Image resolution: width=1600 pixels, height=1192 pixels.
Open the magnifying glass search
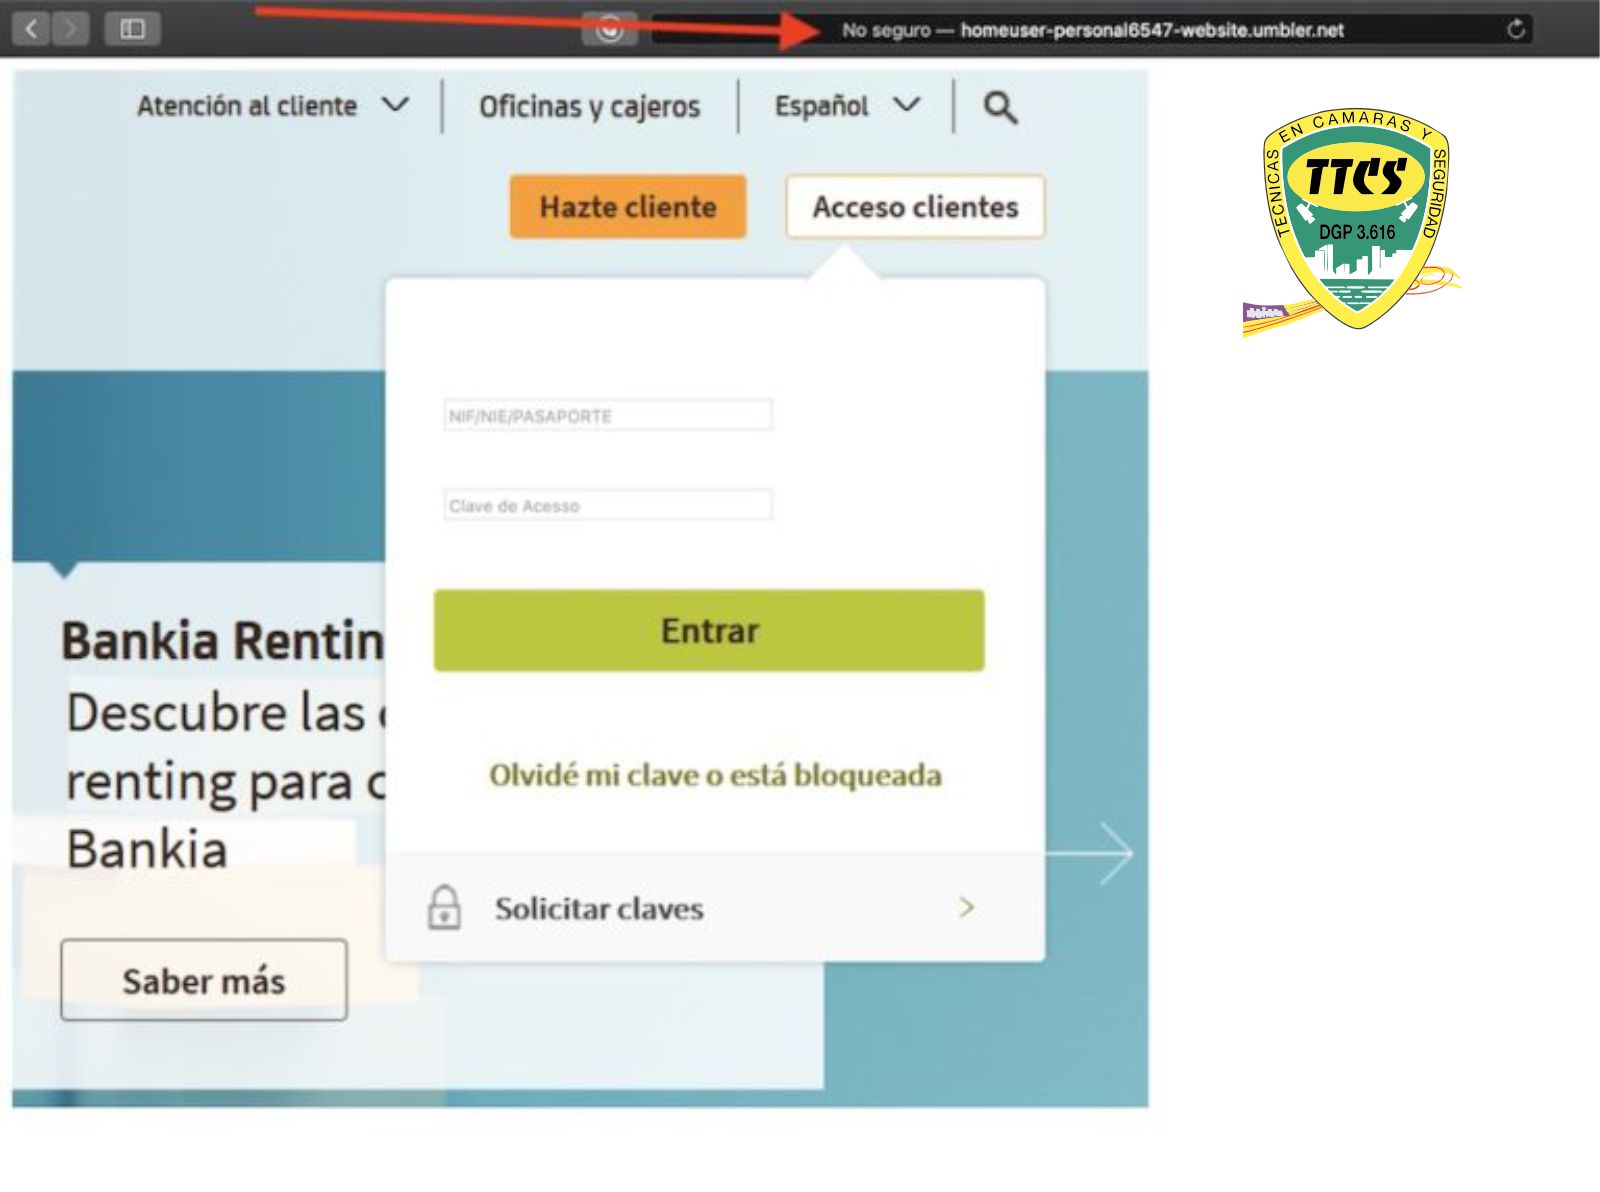point(1000,107)
